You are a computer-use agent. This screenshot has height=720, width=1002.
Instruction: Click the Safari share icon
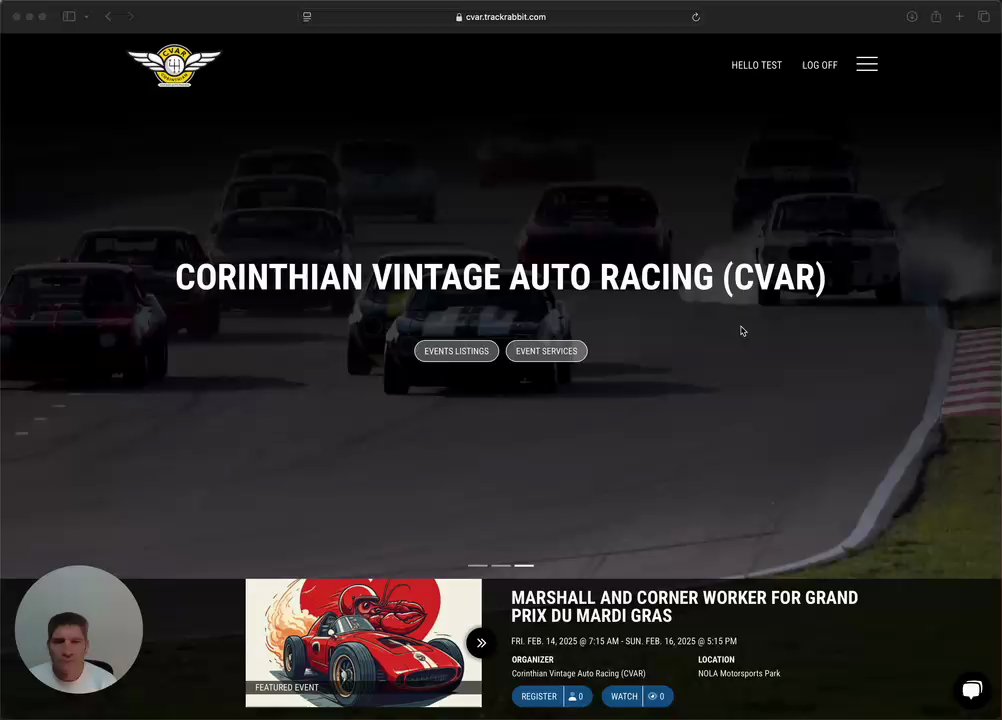point(936,17)
